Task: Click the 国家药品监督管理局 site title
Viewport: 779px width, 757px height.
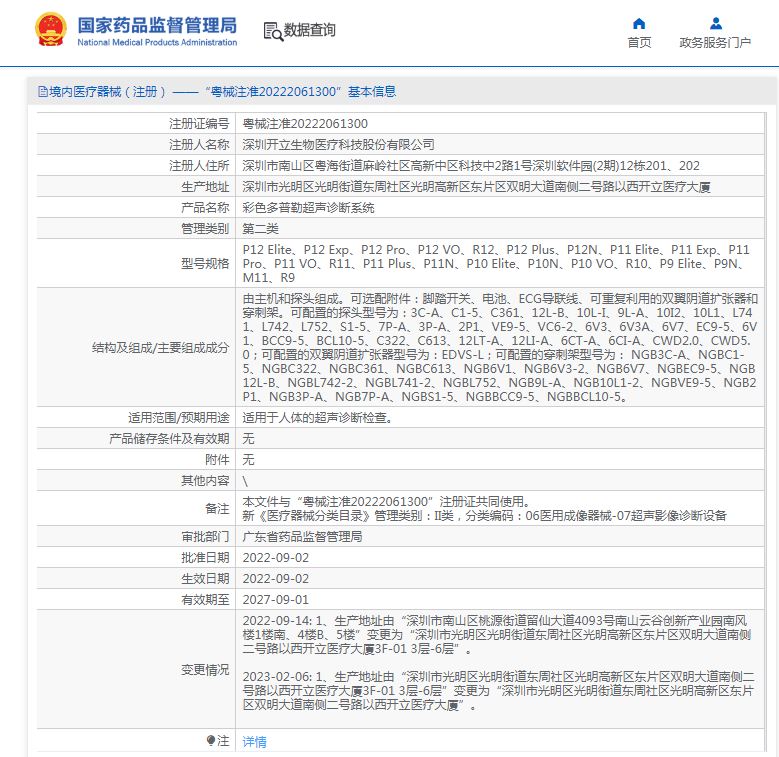Action: tap(157, 24)
